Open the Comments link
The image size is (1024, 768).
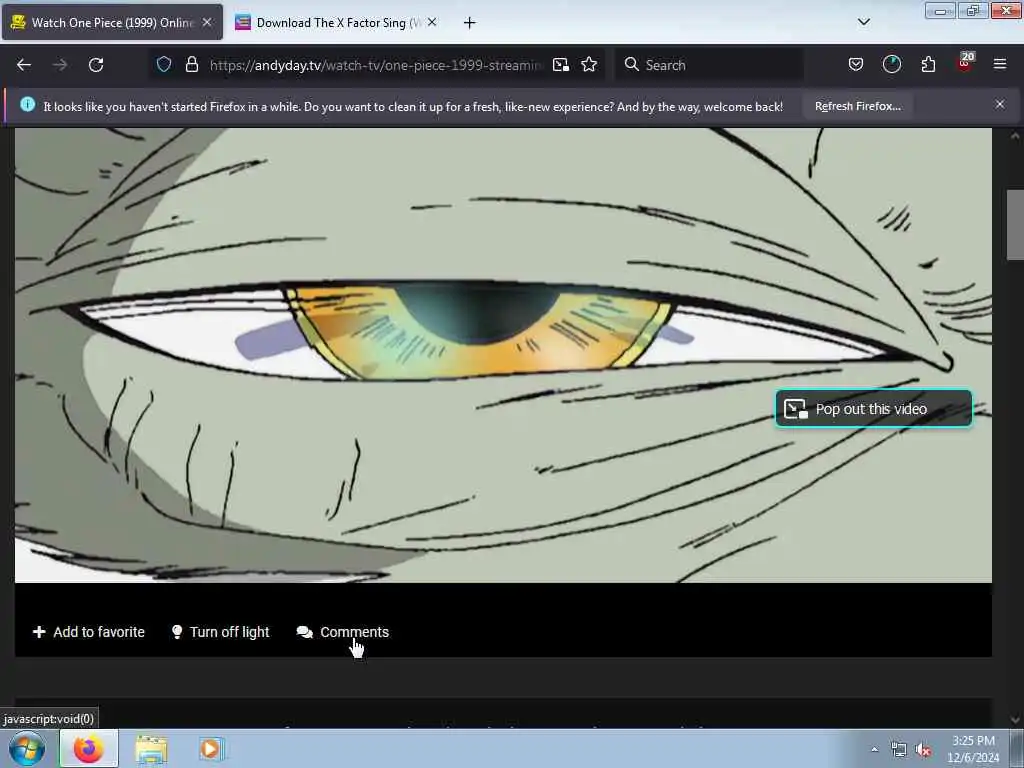(x=343, y=632)
